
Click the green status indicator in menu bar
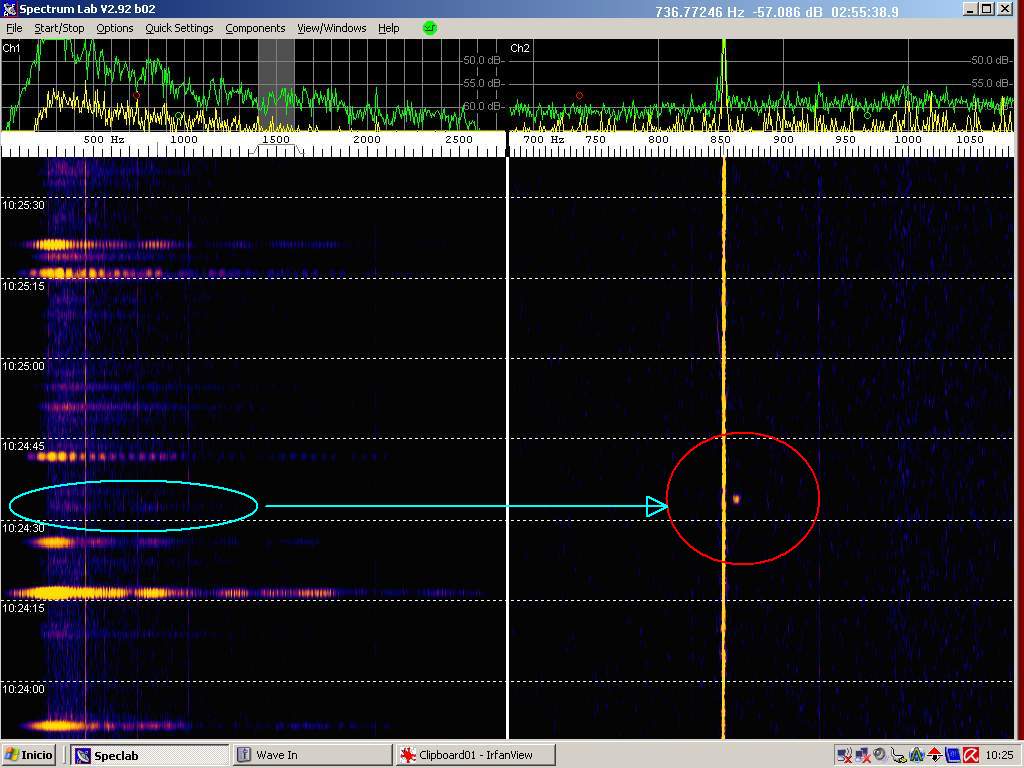pos(430,28)
